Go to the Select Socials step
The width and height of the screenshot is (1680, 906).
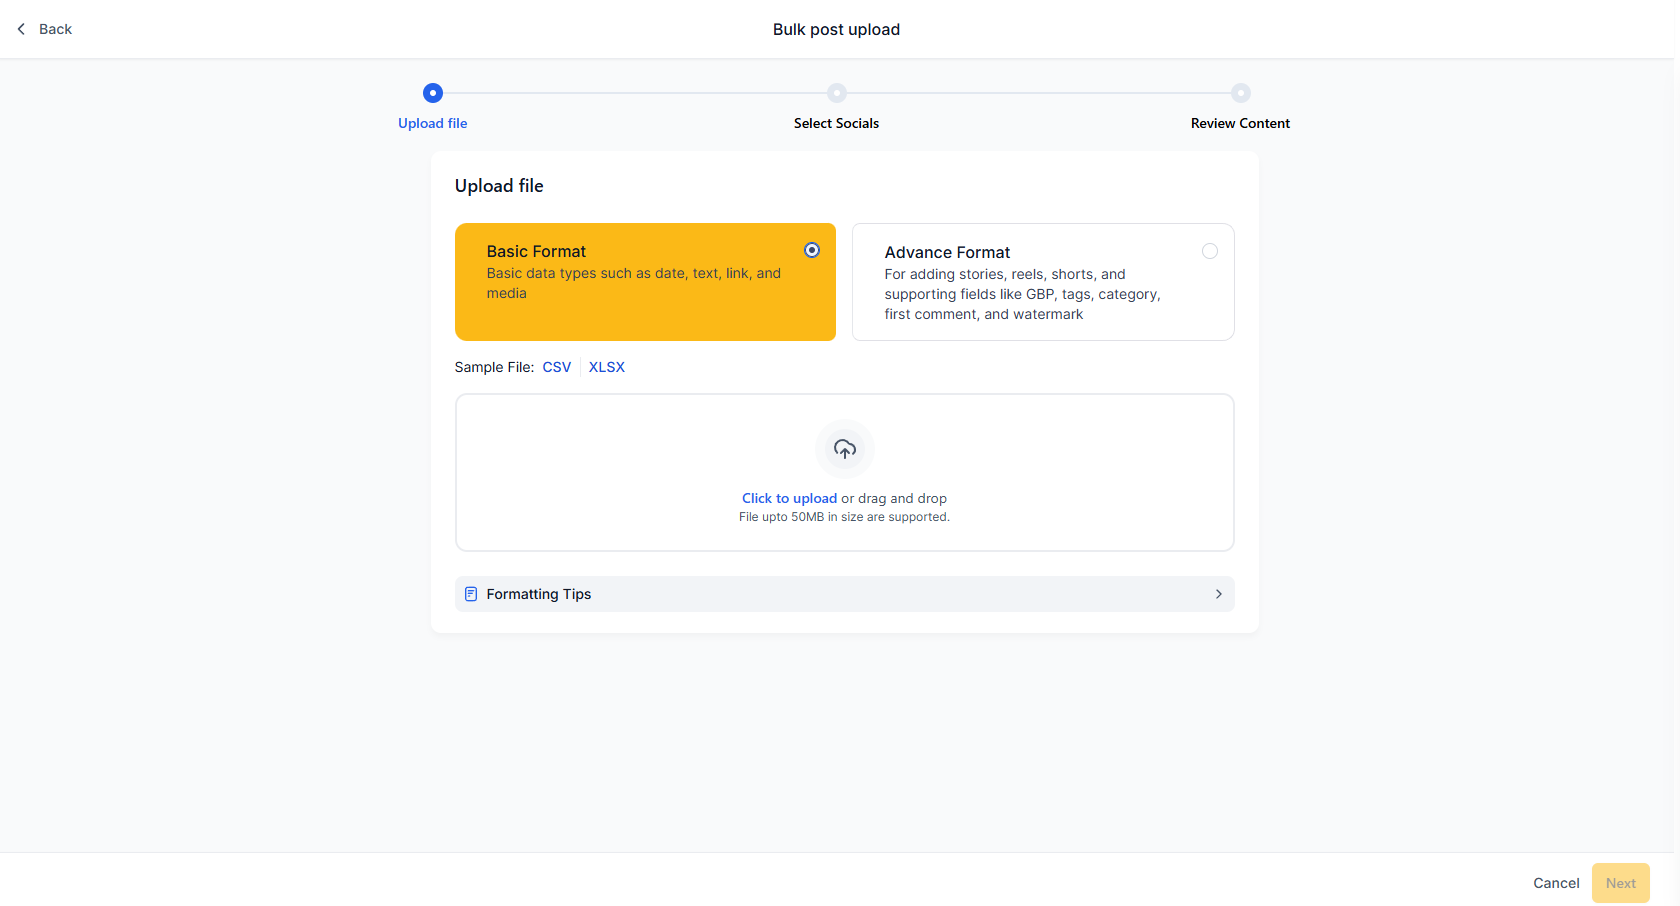[837, 123]
